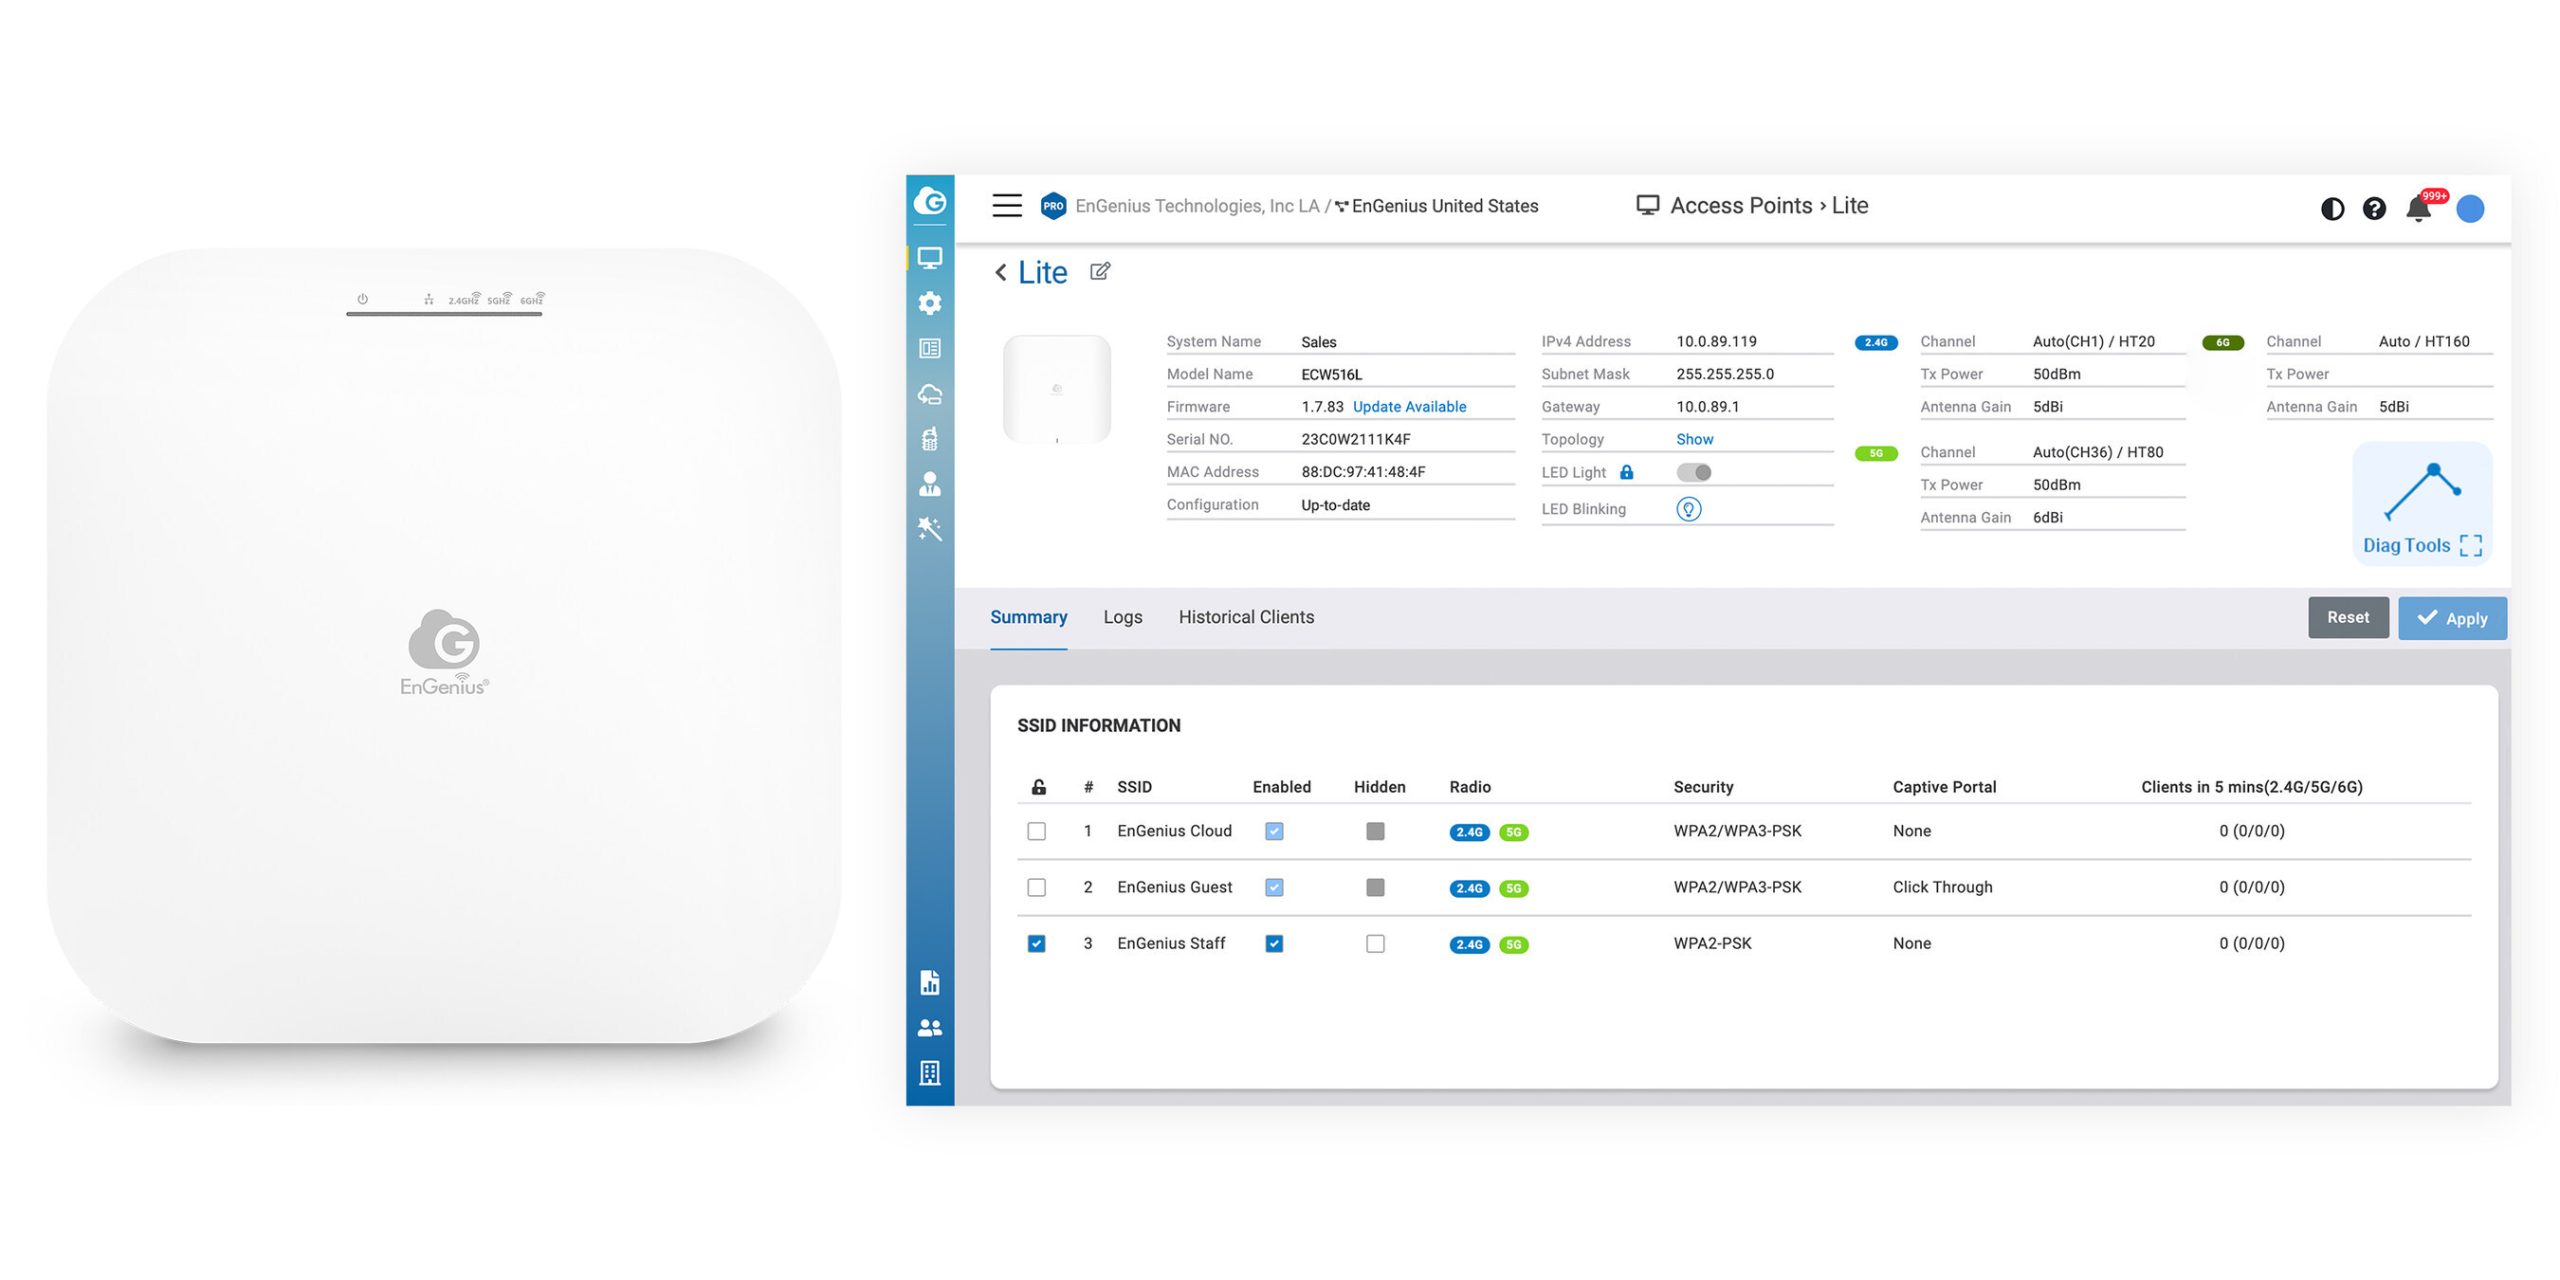Open the team users sidebar icon
The image size is (2560, 1280).
[x=929, y=1027]
